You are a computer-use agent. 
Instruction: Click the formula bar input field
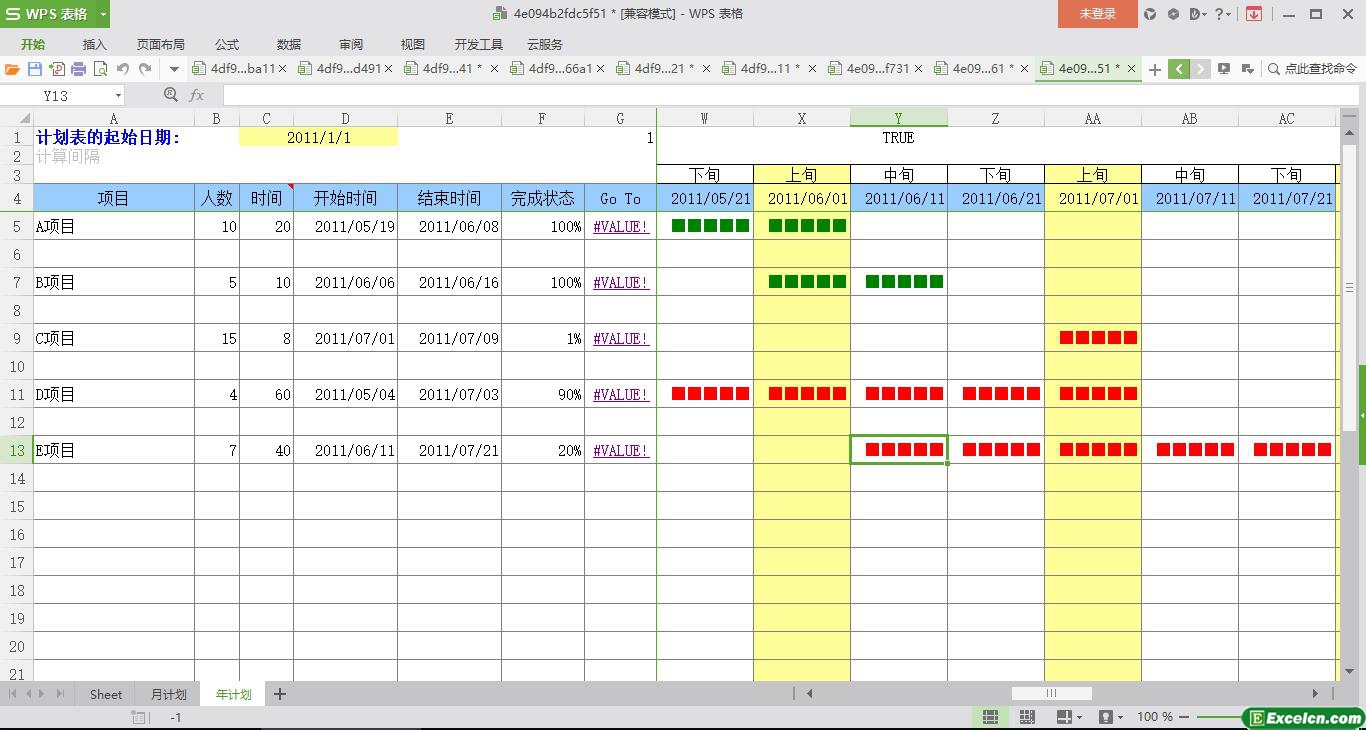point(792,95)
